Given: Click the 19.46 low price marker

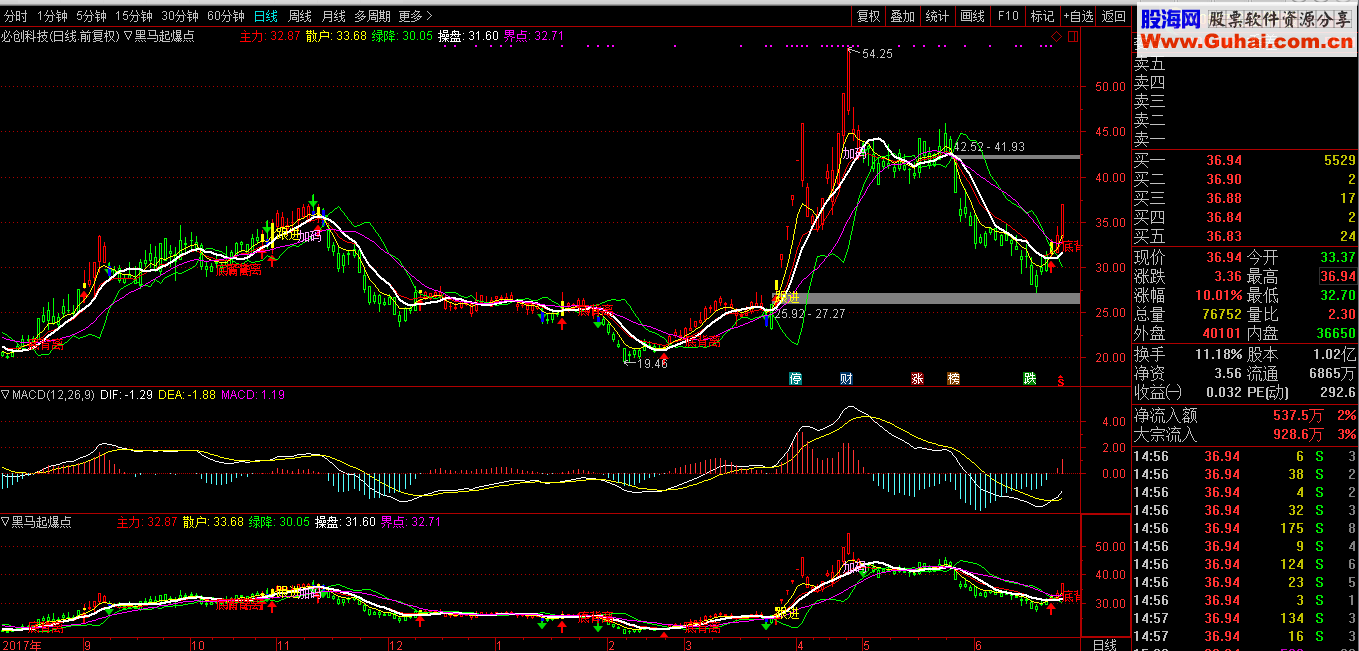Looking at the screenshot, I should tap(651, 364).
